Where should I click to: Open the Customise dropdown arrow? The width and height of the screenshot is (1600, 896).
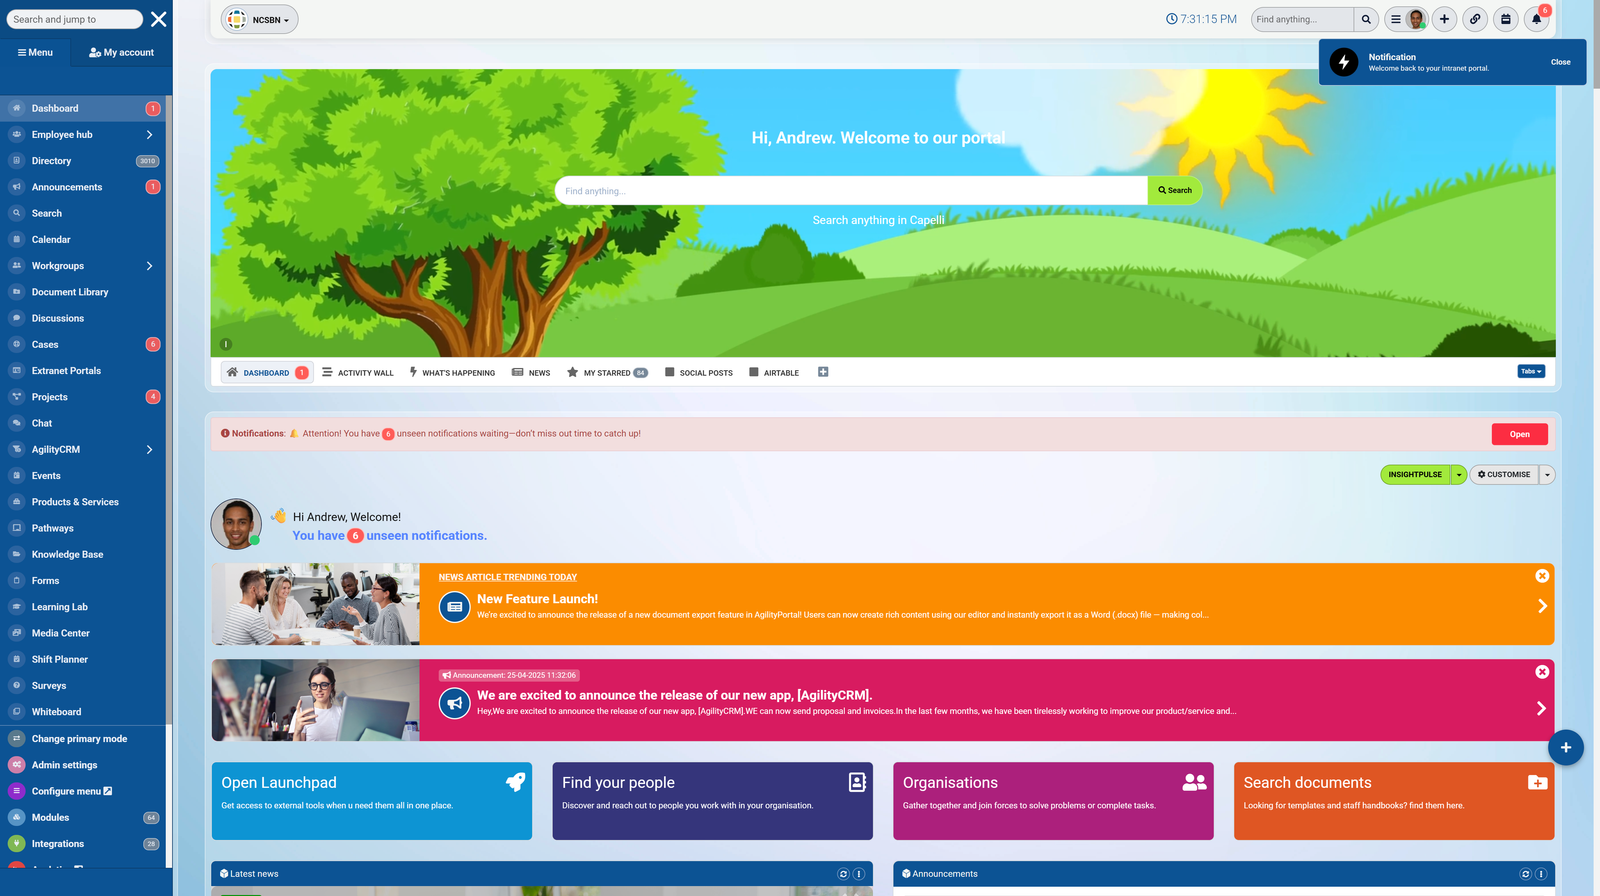[x=1547, y=475]
